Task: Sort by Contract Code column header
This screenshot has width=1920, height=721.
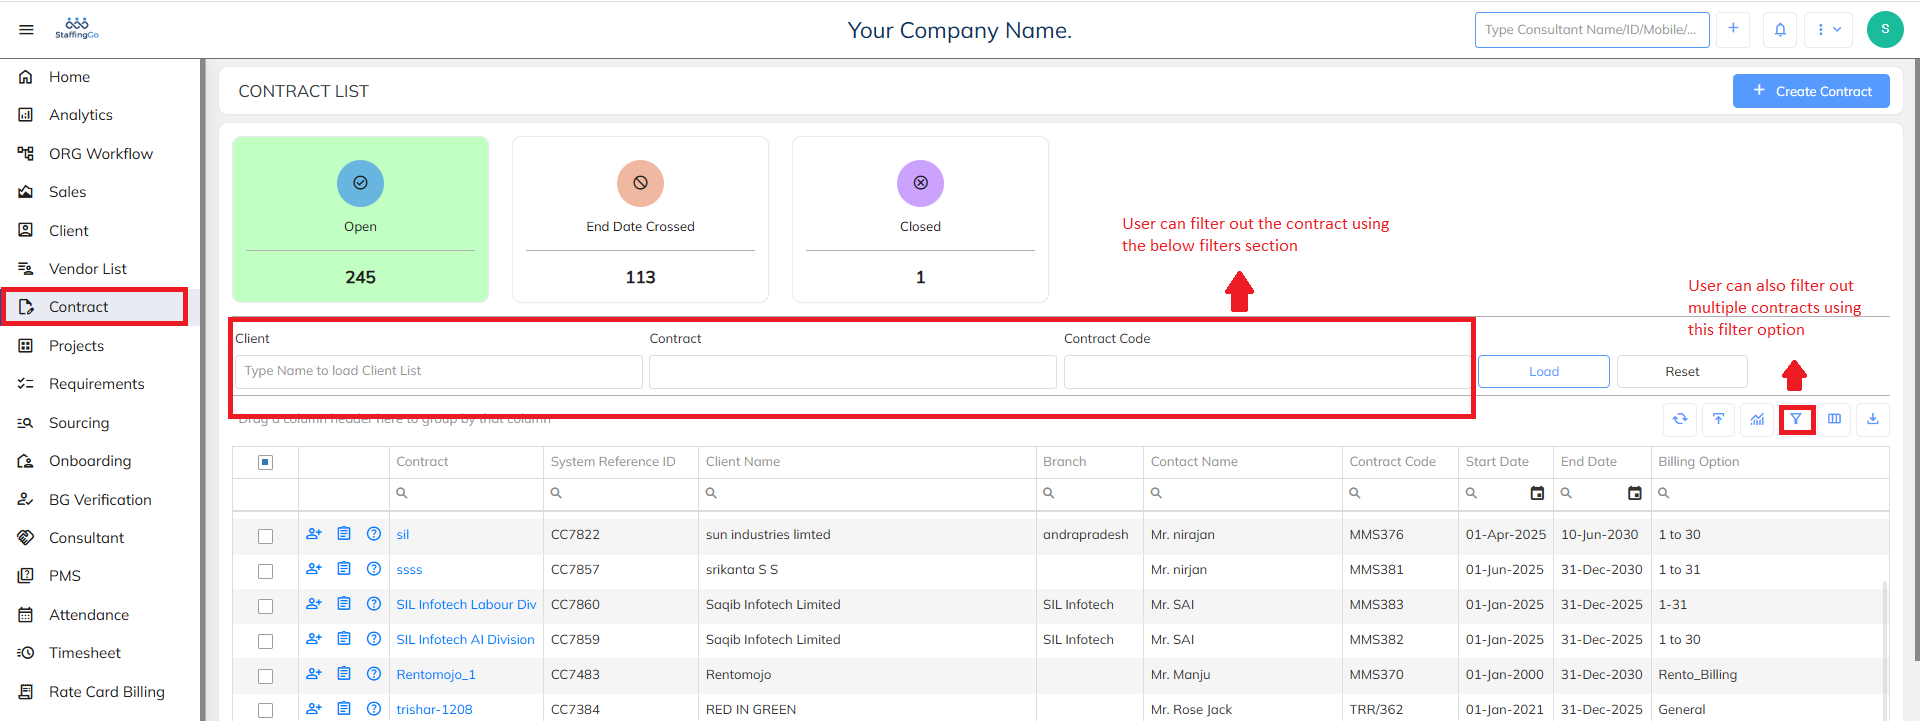Action: point(1392,462)
